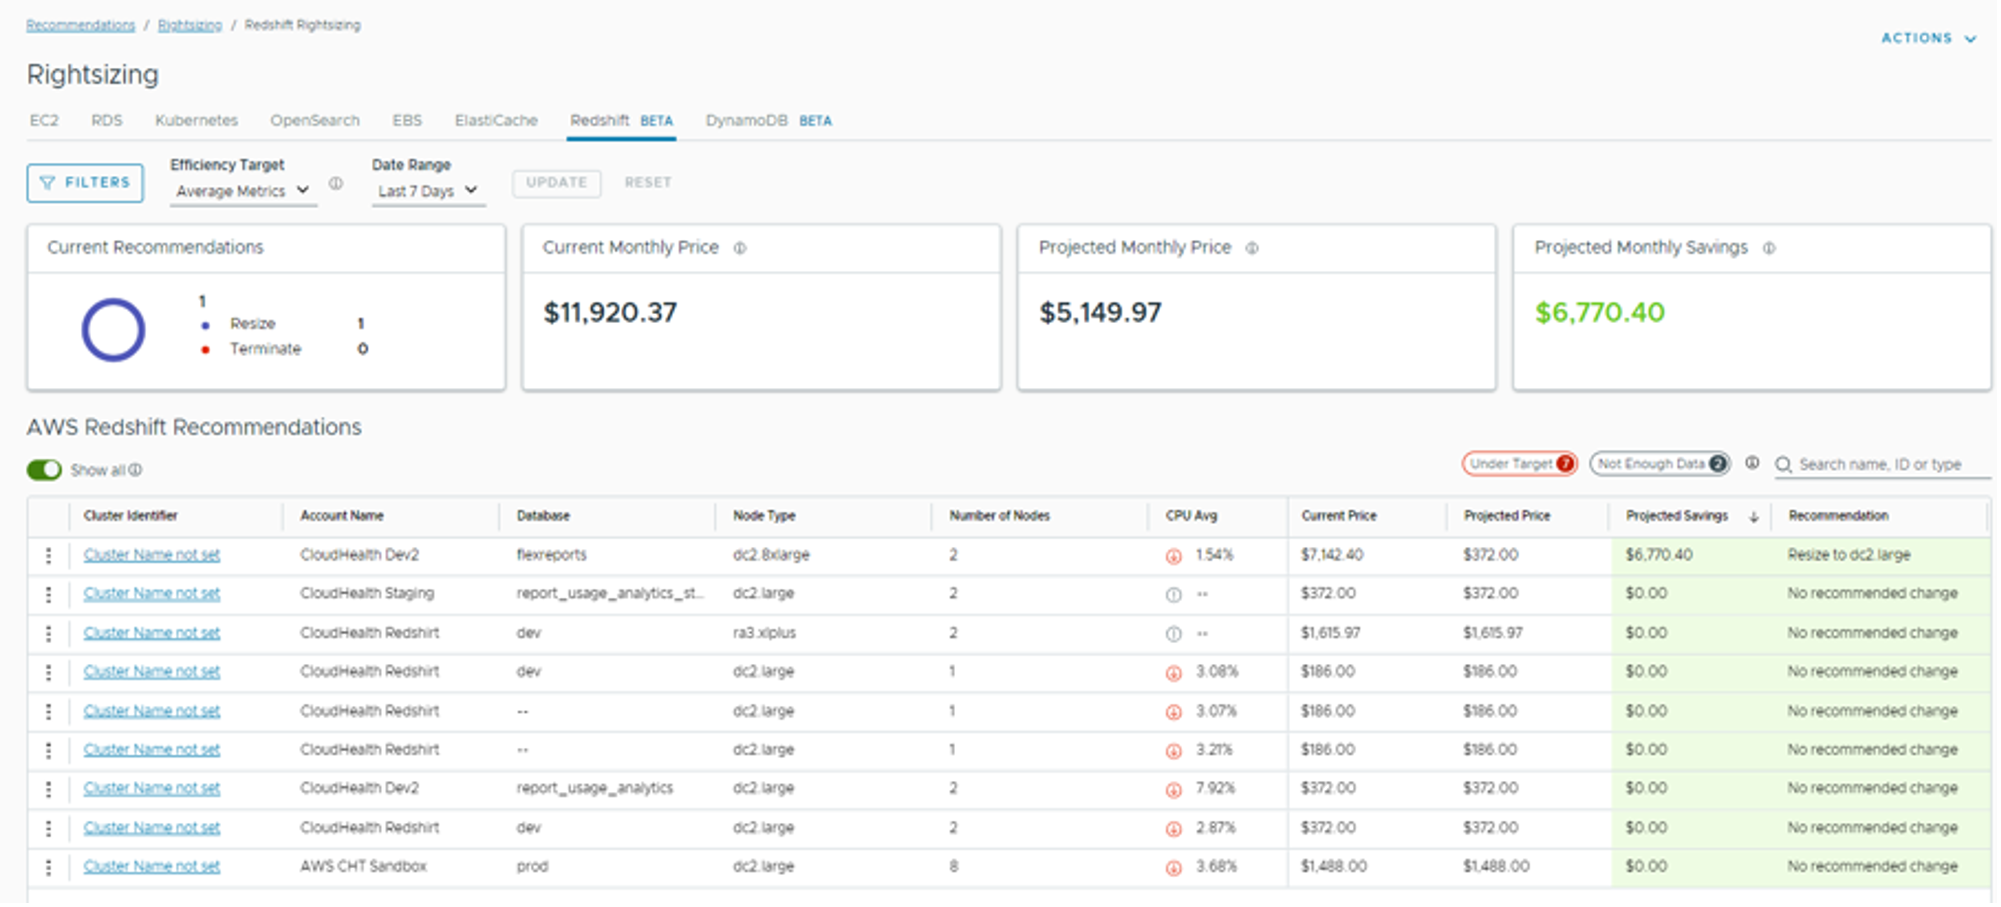The width and height of the screenshot is (2001, 907).
Task: Switch to the EC2 tab
Action: click(x=44, y=121)
